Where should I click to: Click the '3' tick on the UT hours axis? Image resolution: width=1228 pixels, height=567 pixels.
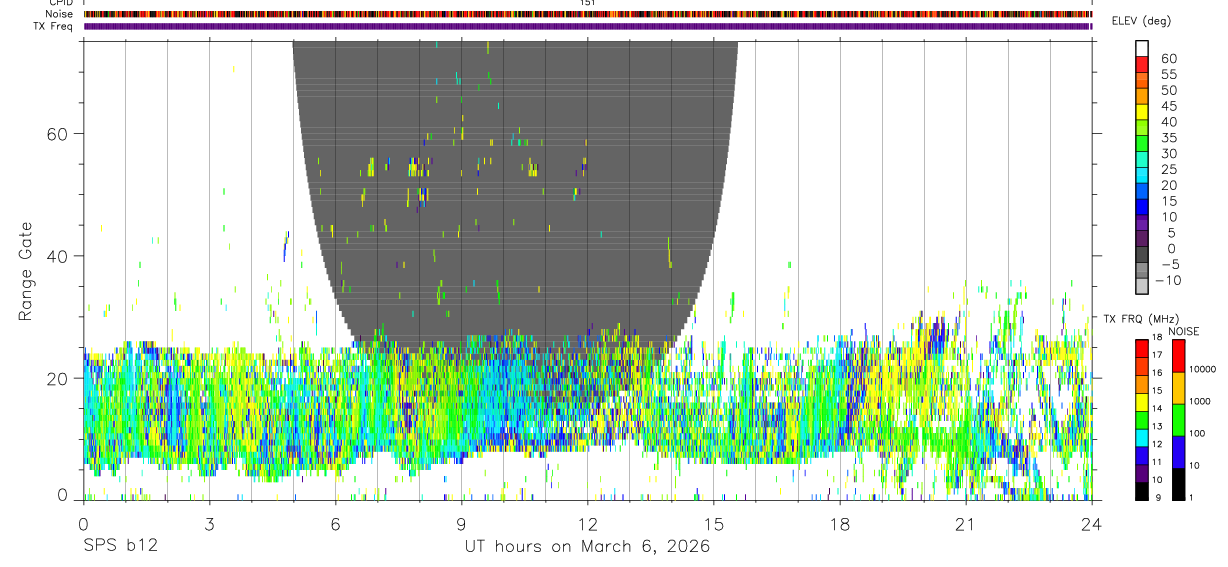click(209, 524)
